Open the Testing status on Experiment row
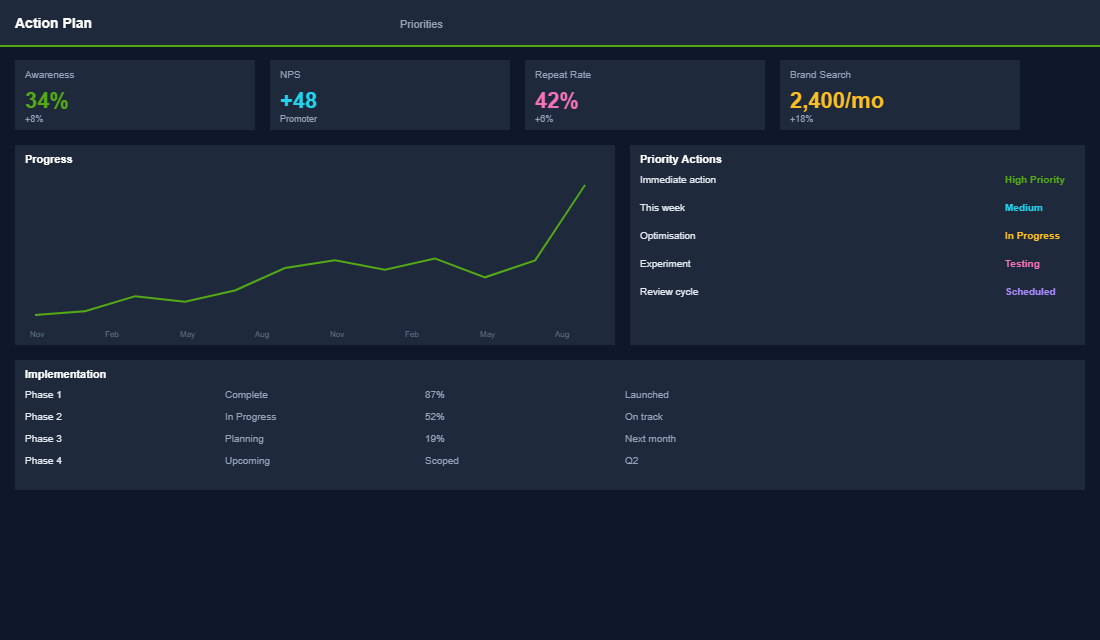 tap(1022, 263)
